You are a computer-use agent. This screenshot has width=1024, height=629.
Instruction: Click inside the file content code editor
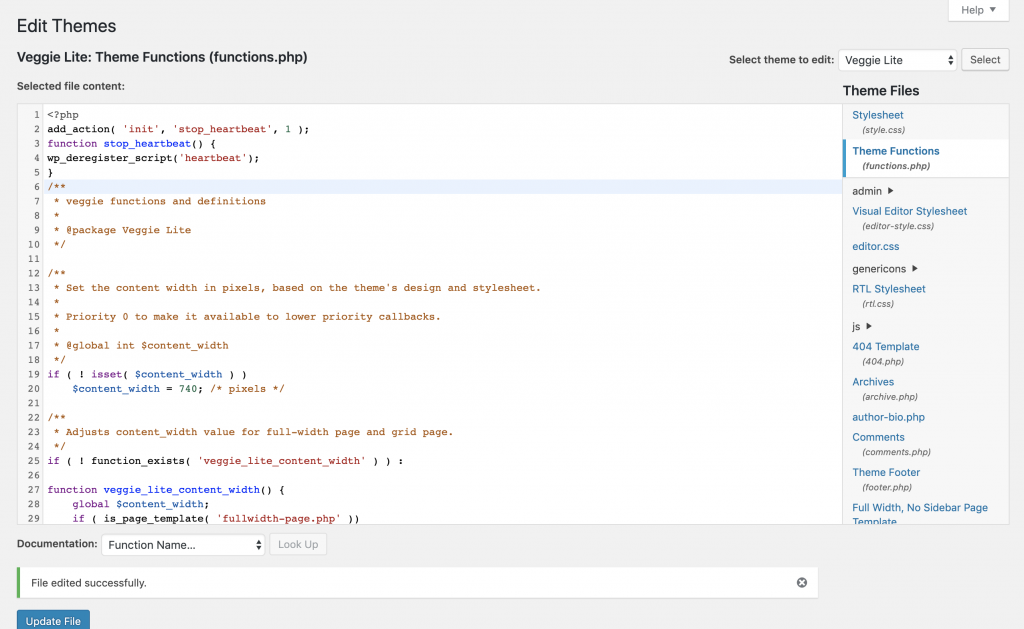tap(400, 300)
